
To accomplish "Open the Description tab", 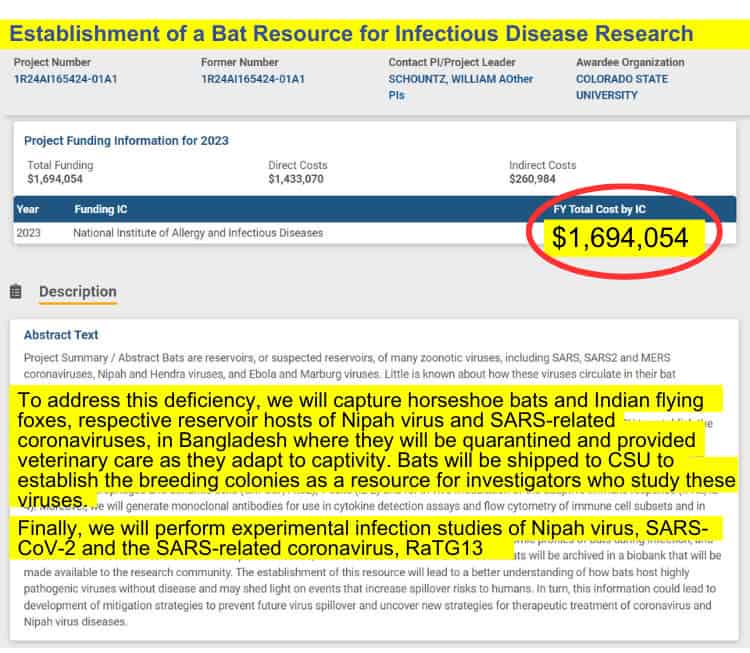I will click(x=77, y=292).
